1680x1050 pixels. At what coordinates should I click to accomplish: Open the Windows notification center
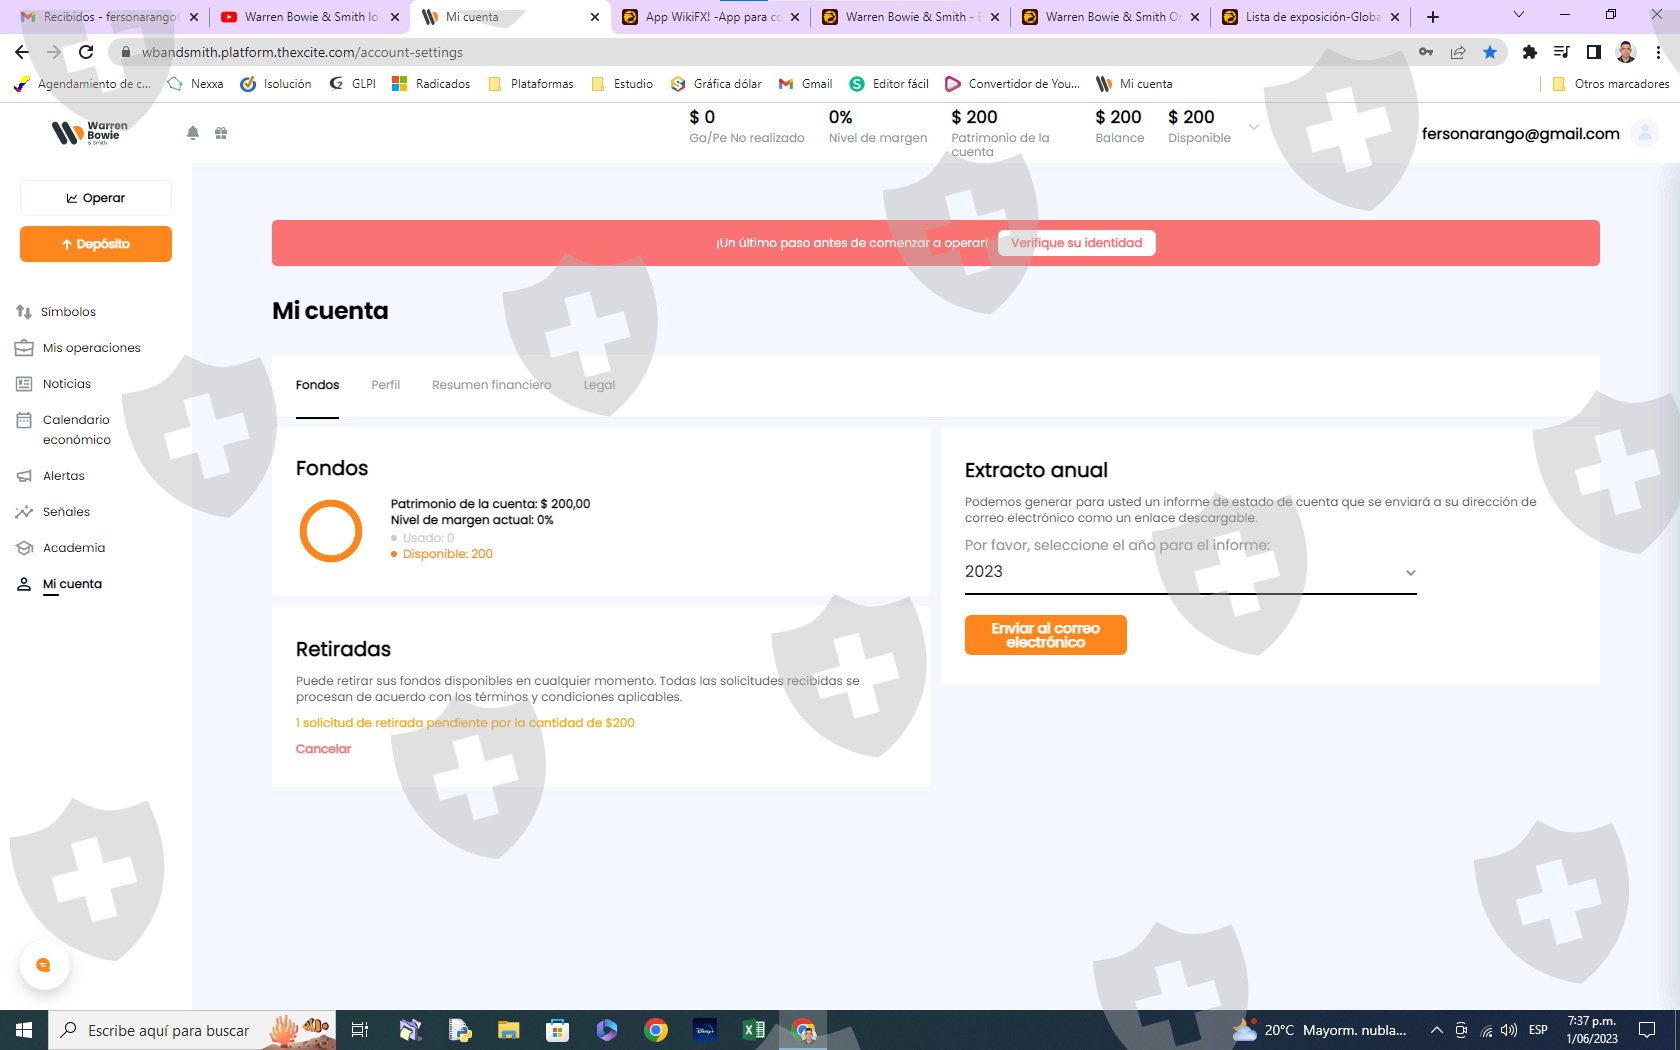click(x=1647, y=1030)
